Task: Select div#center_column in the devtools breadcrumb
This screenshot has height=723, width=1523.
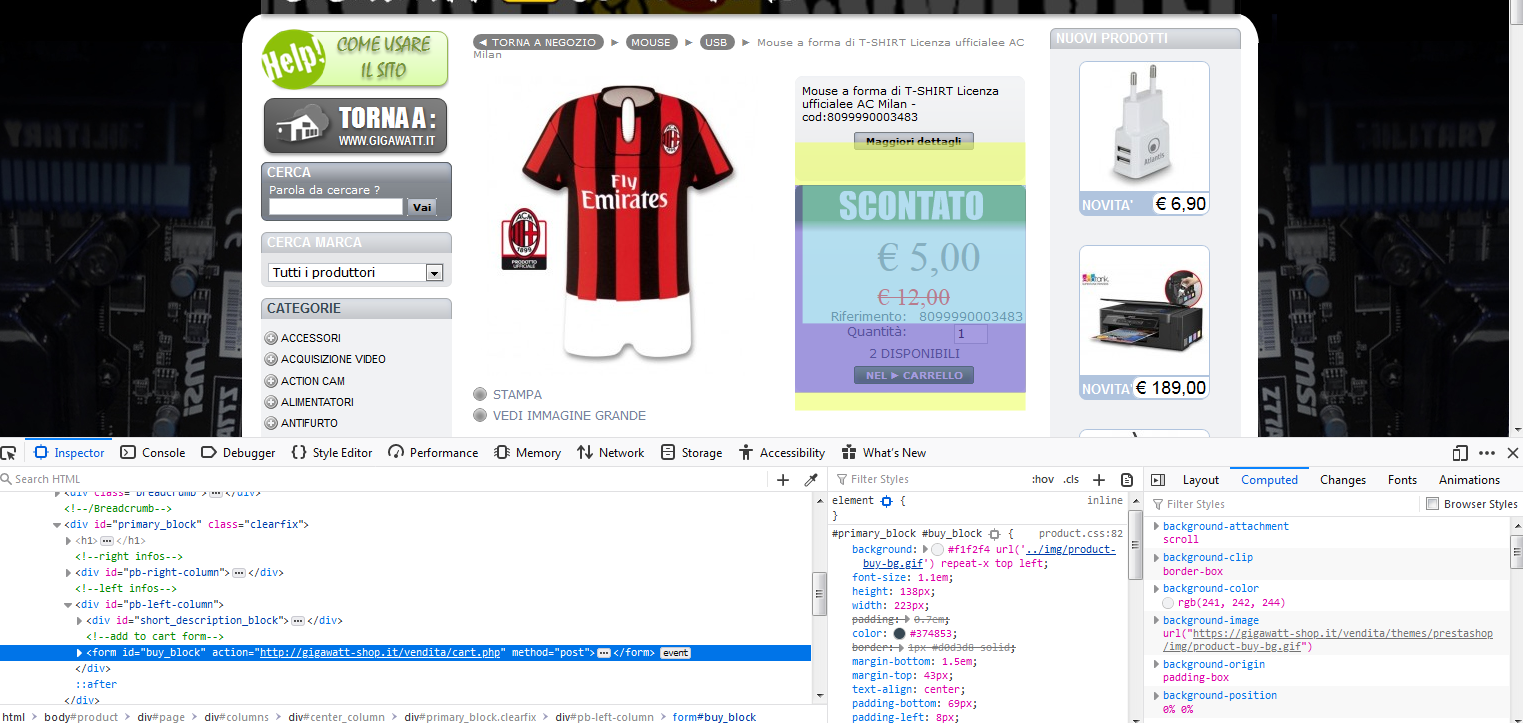Action: (337, 717)
